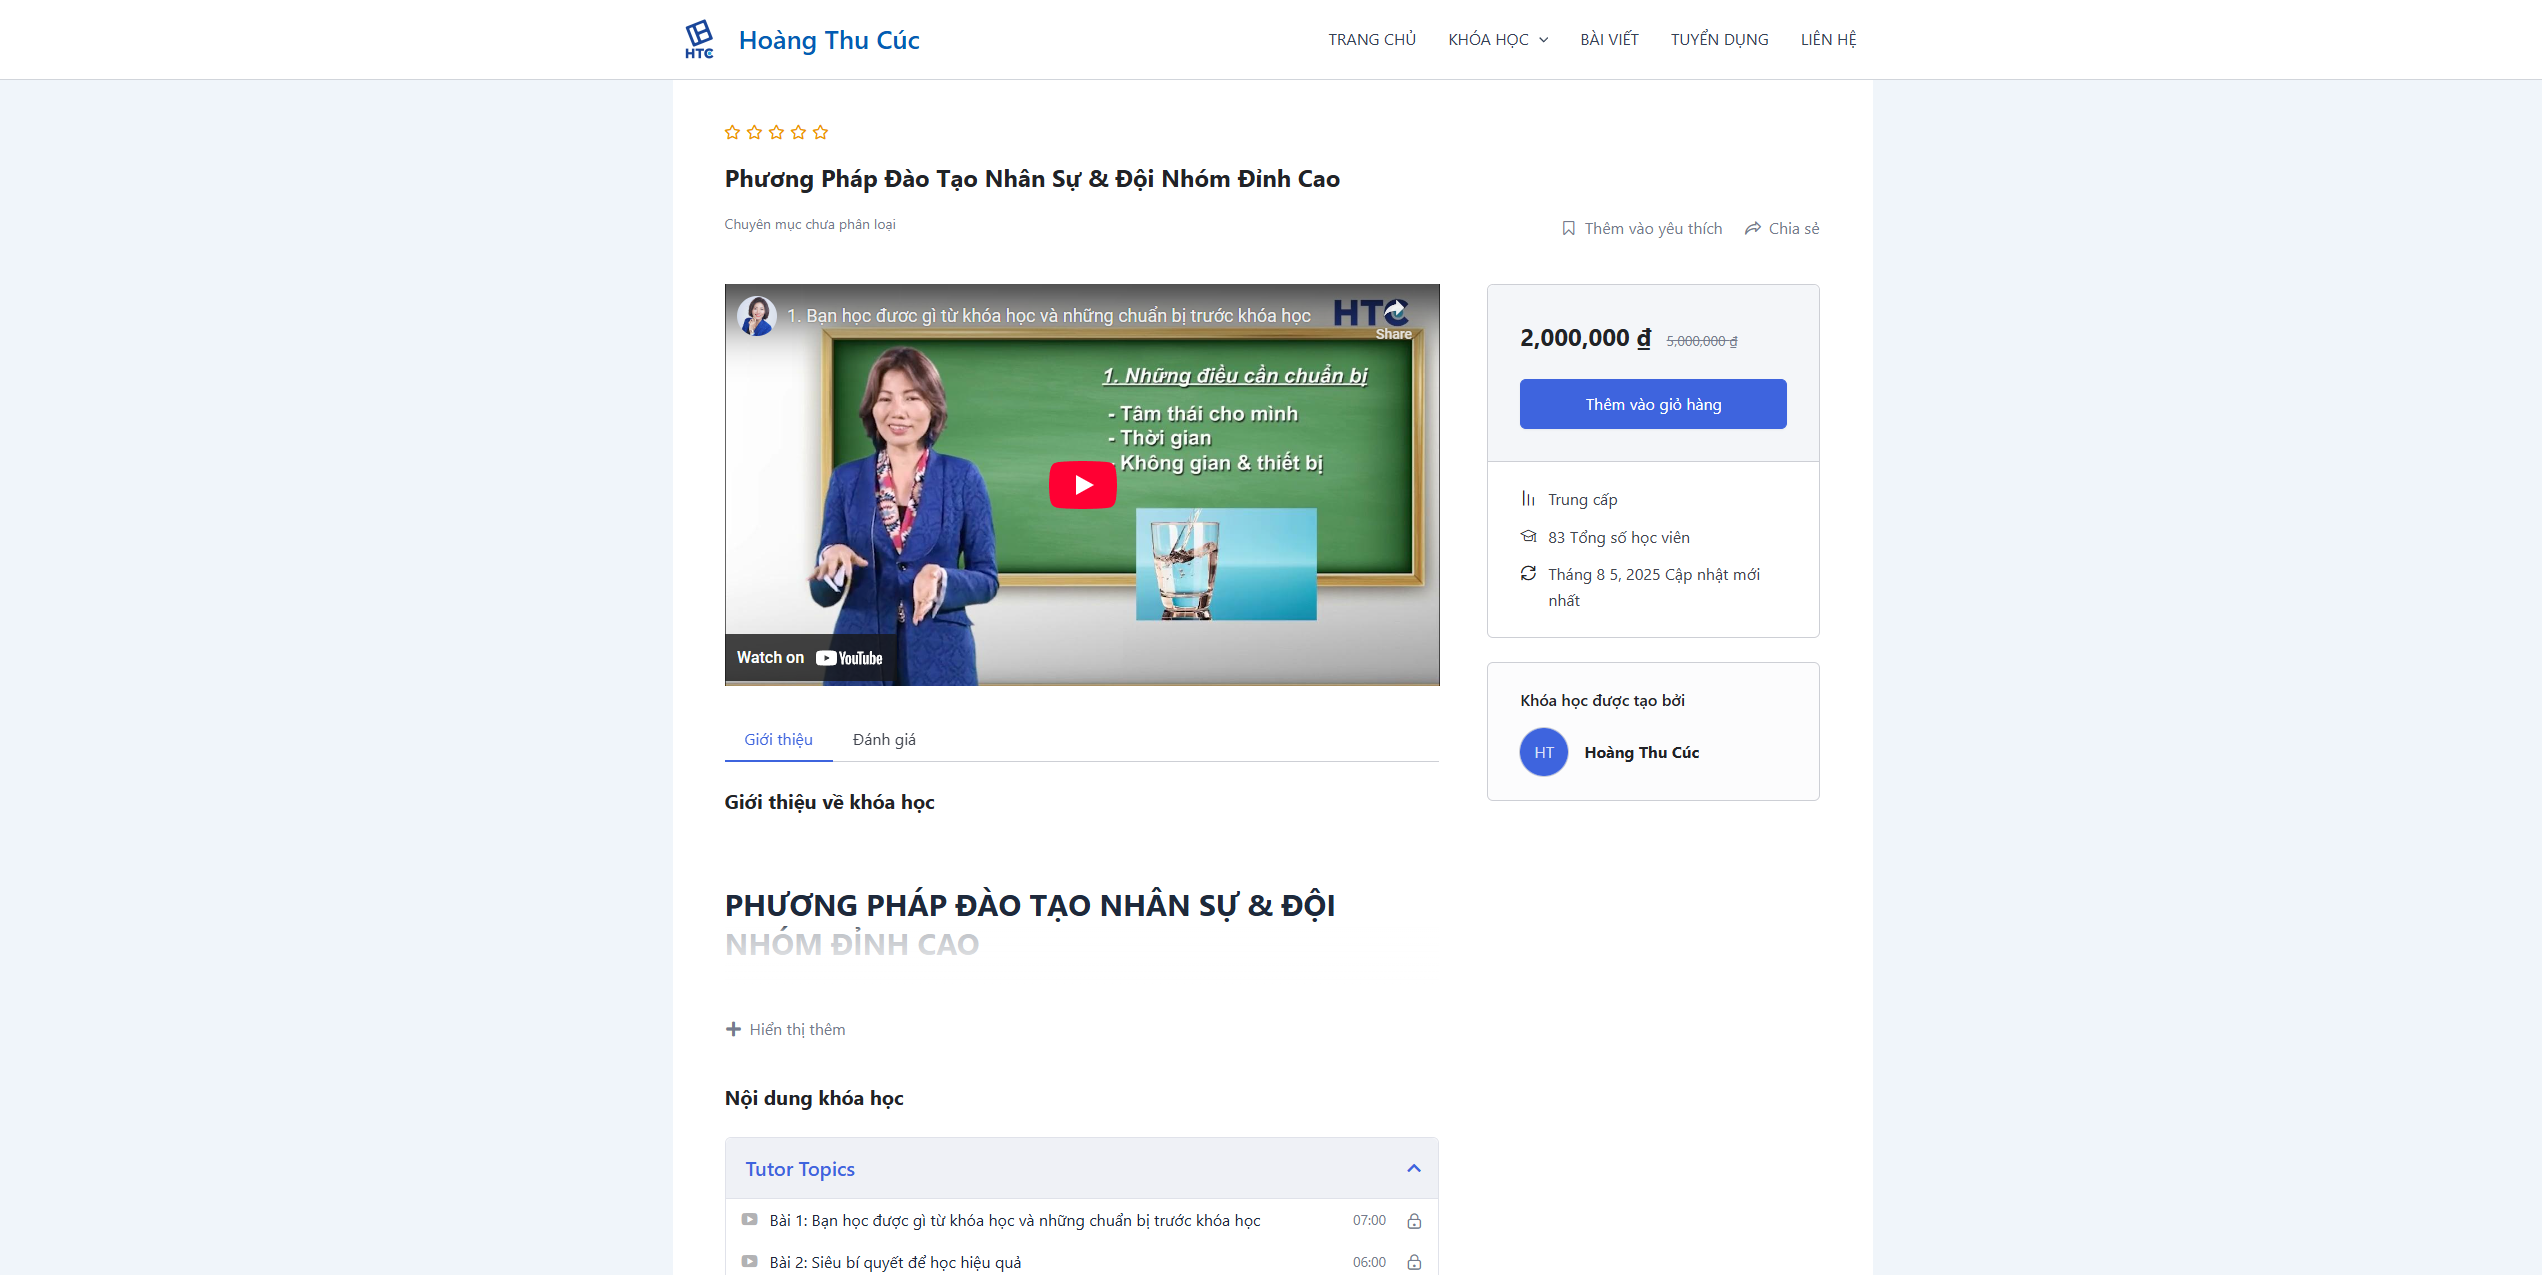Click the channel avatar in video header

(757, 315)
